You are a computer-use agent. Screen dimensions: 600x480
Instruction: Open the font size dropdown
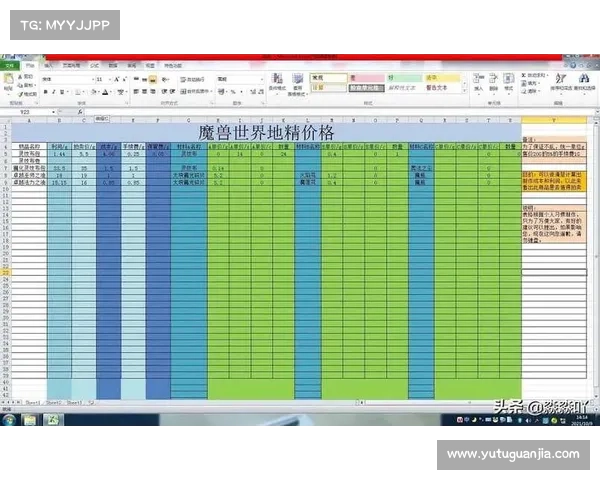pyautogui.click(x=98, y=78)
